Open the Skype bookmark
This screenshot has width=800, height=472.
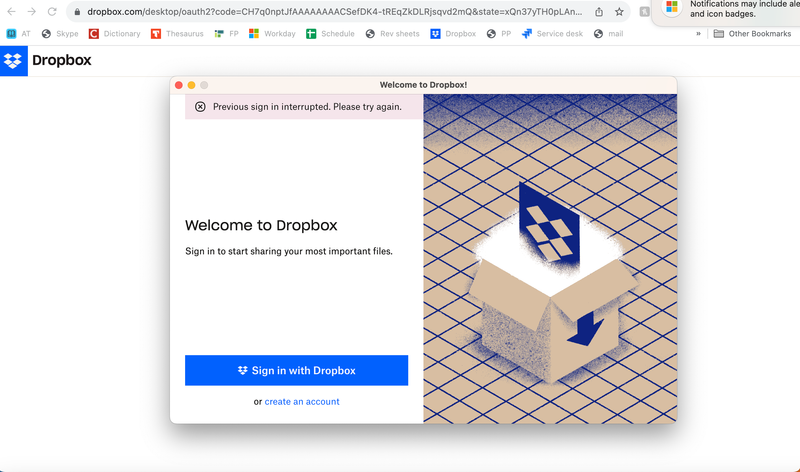tap(60, 34)
